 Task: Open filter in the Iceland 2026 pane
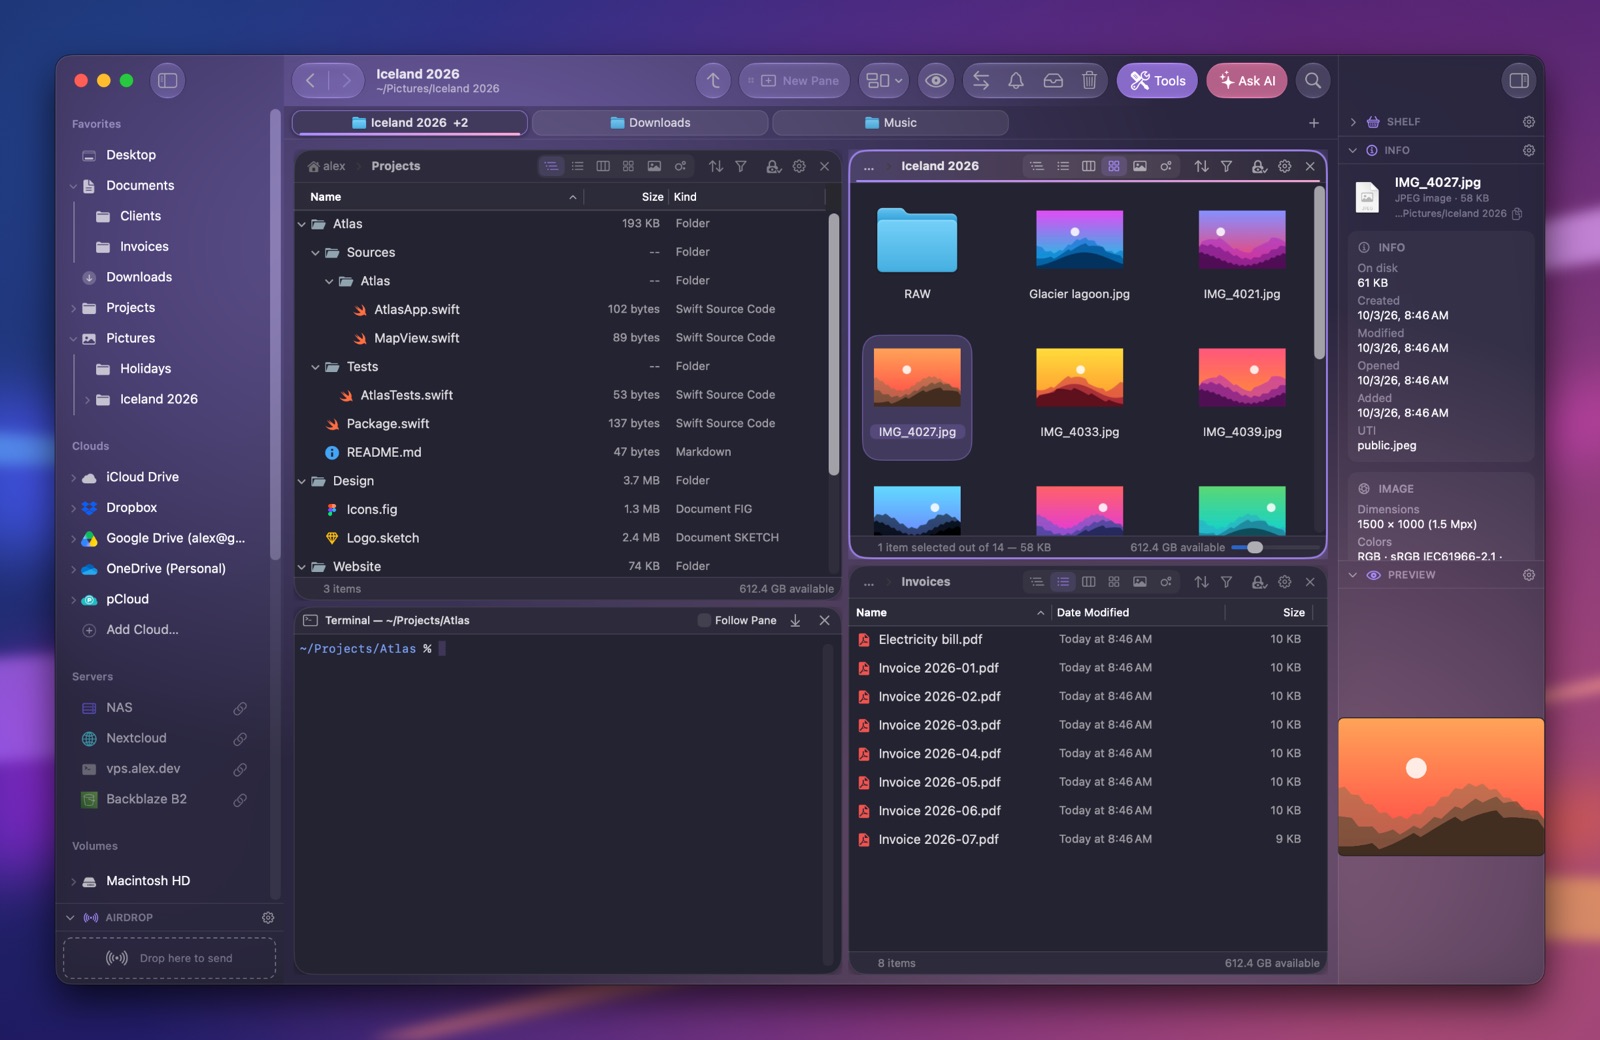1227,166
